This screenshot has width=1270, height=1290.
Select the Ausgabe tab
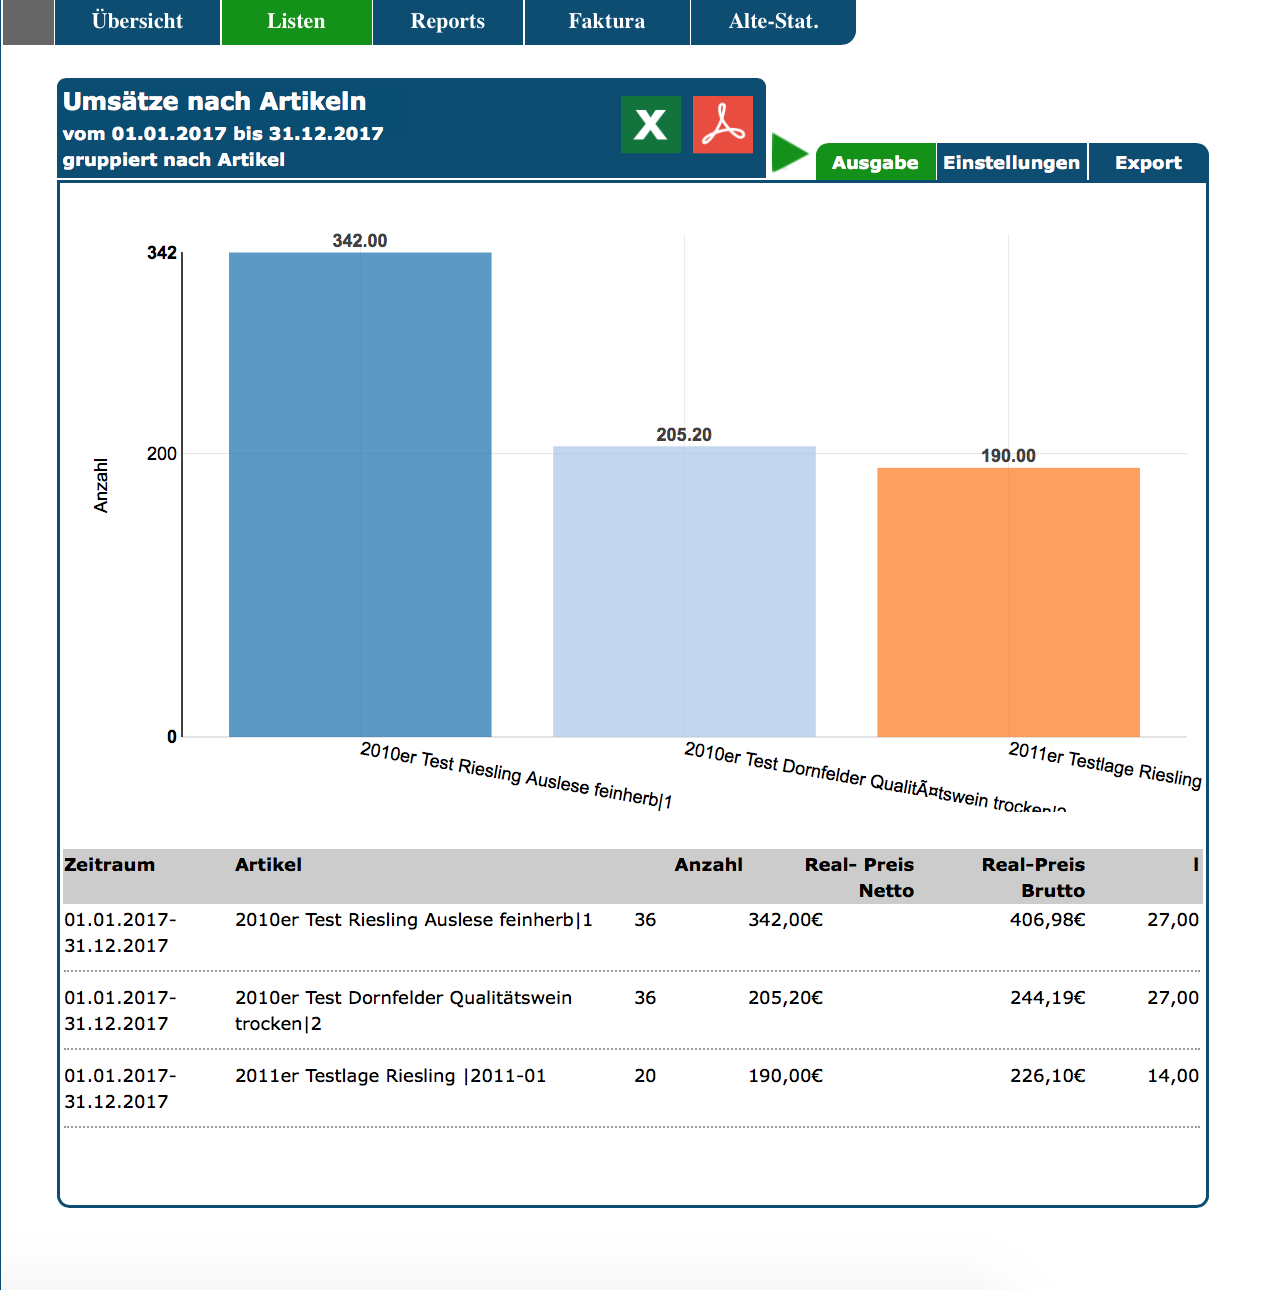[x=875, y=163]
